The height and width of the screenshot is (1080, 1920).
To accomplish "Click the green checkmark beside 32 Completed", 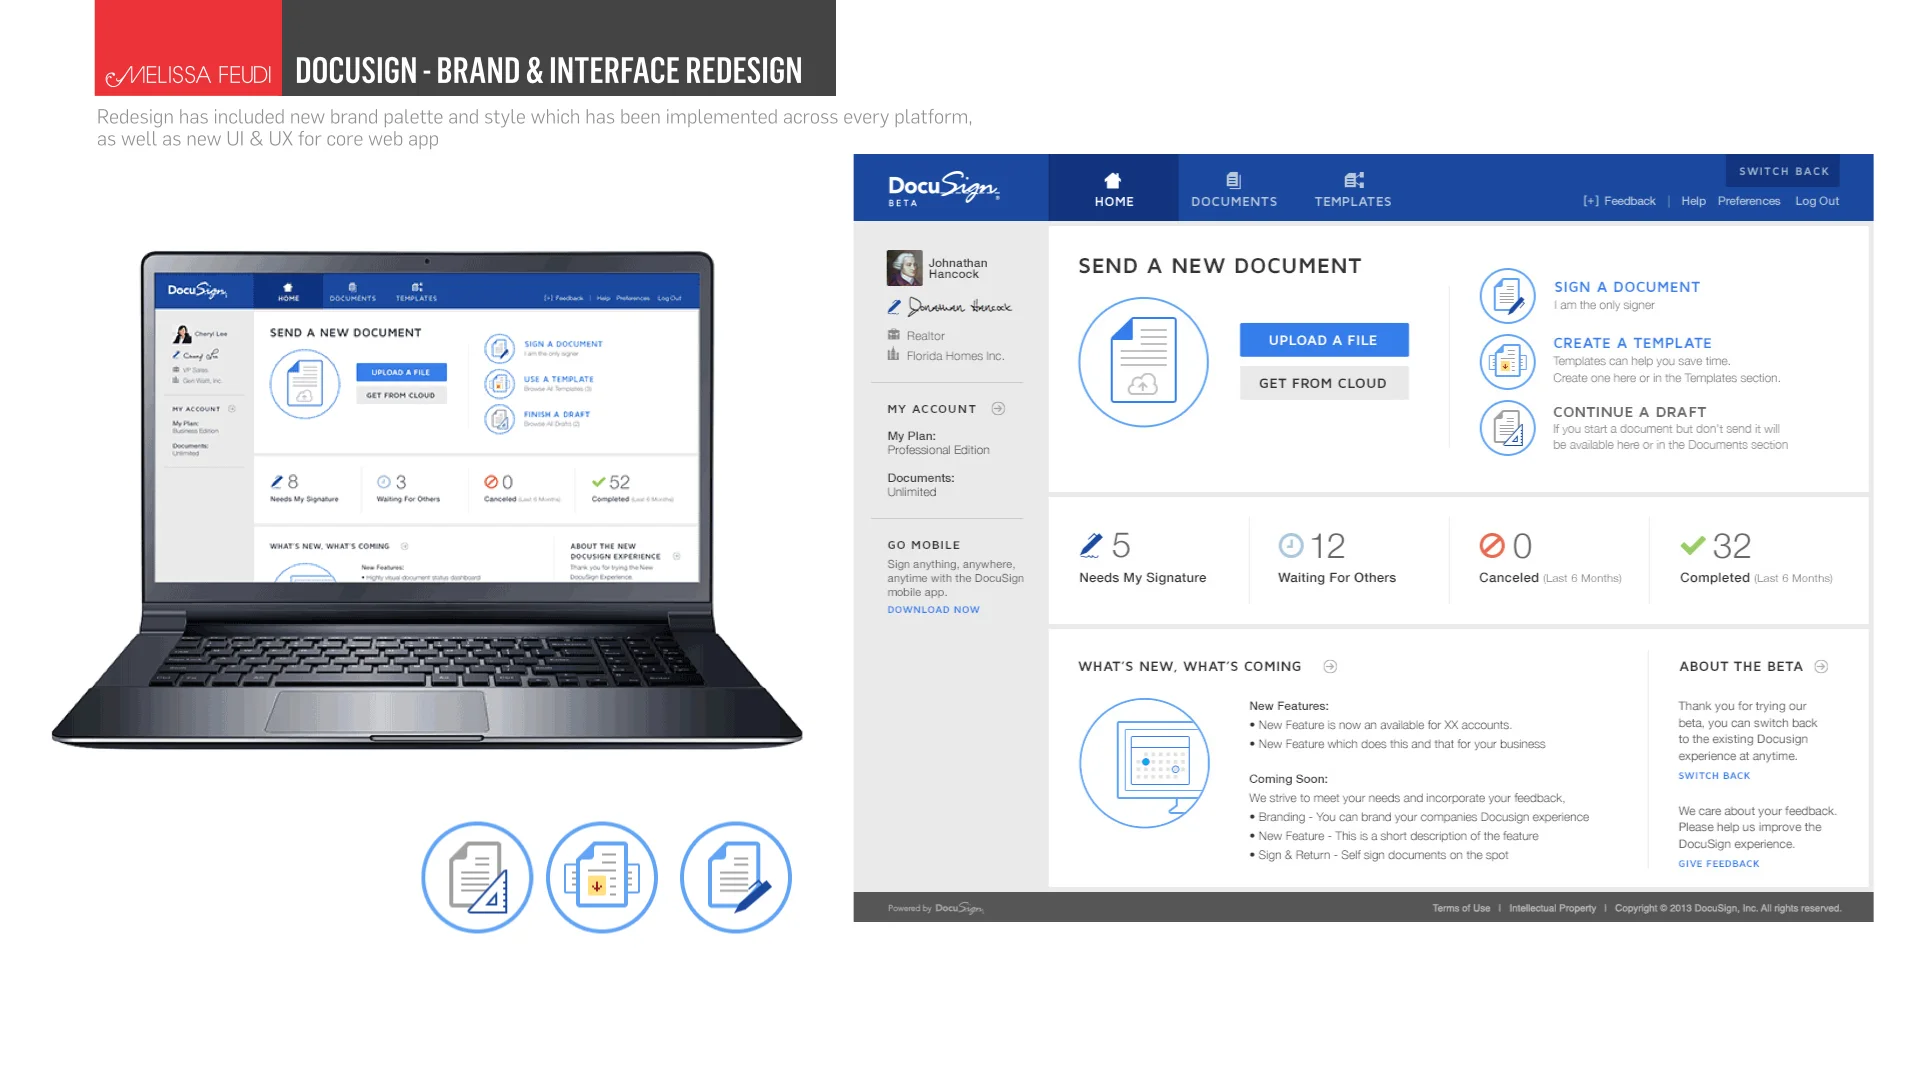I will (1693, 545).
